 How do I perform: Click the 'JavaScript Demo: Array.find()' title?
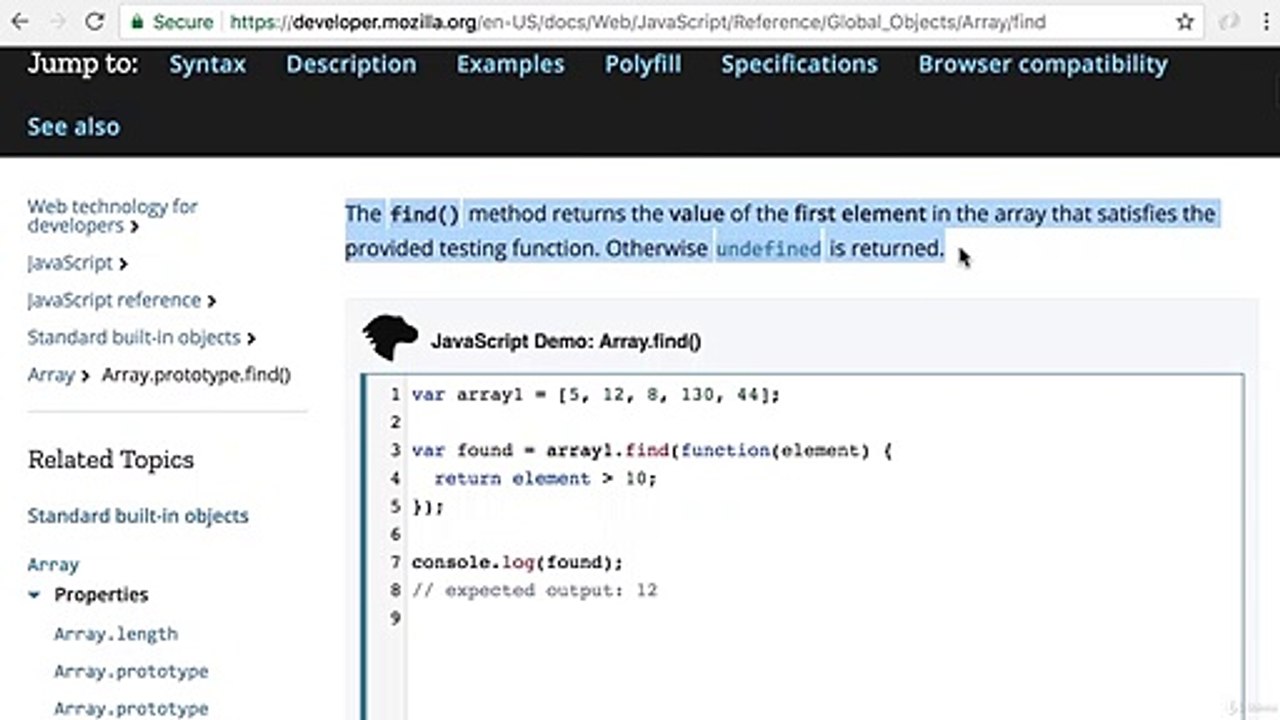(566, 341)
